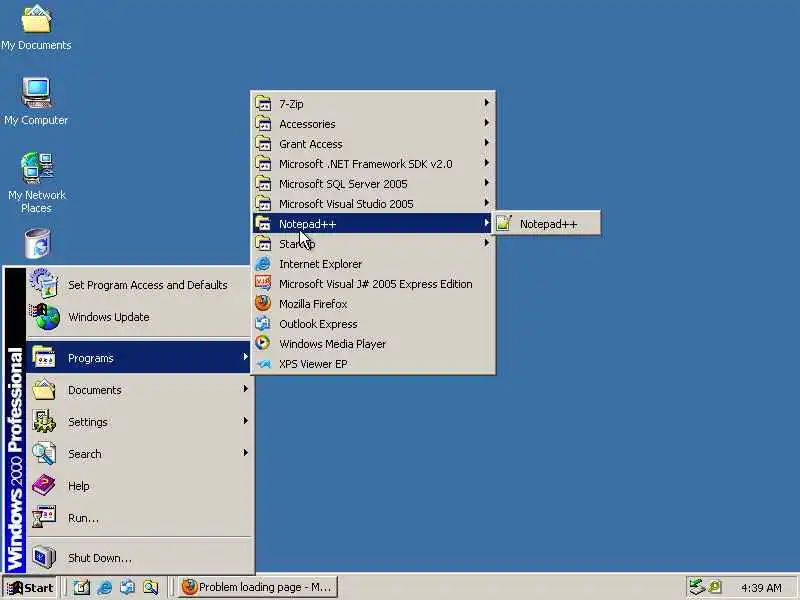Click the XPS Viewer EP icon

(263, 363)
